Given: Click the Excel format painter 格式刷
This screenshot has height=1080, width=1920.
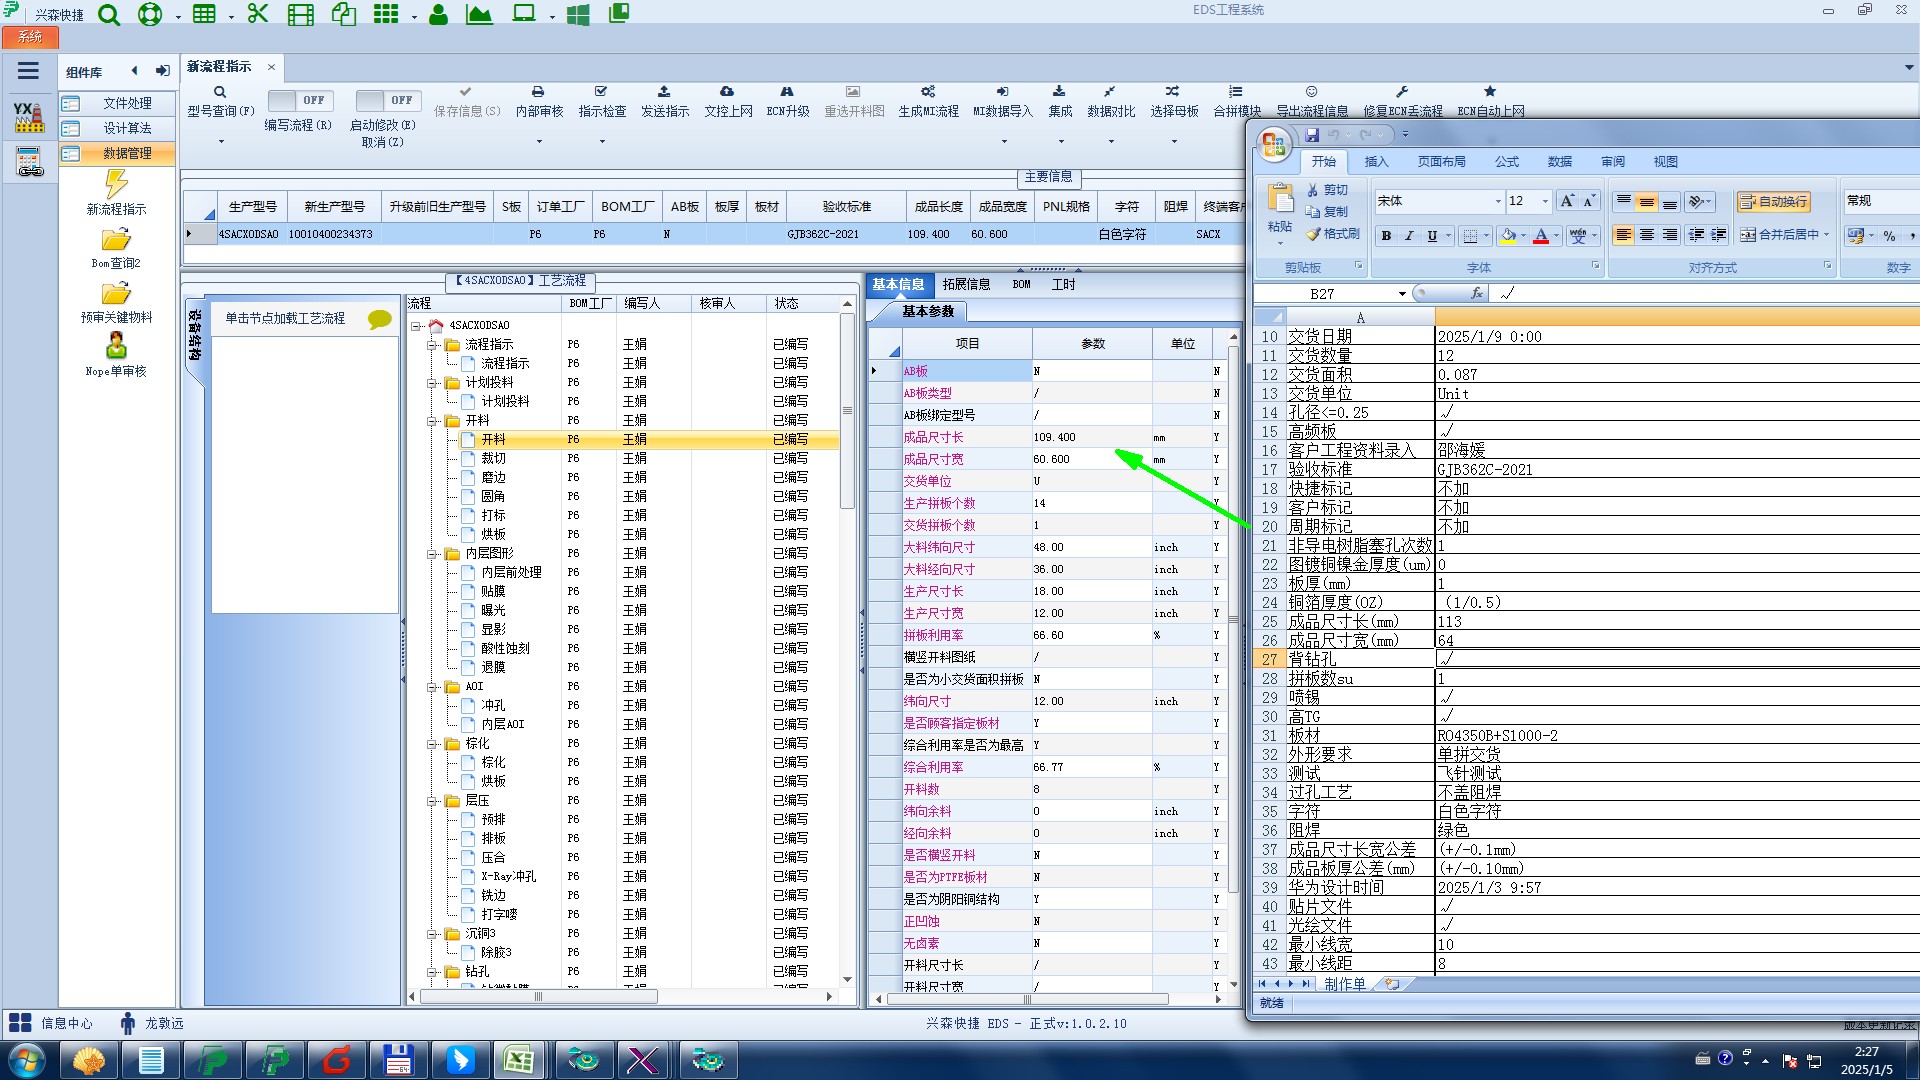Looking at the screenshot, I should 1332,234.
